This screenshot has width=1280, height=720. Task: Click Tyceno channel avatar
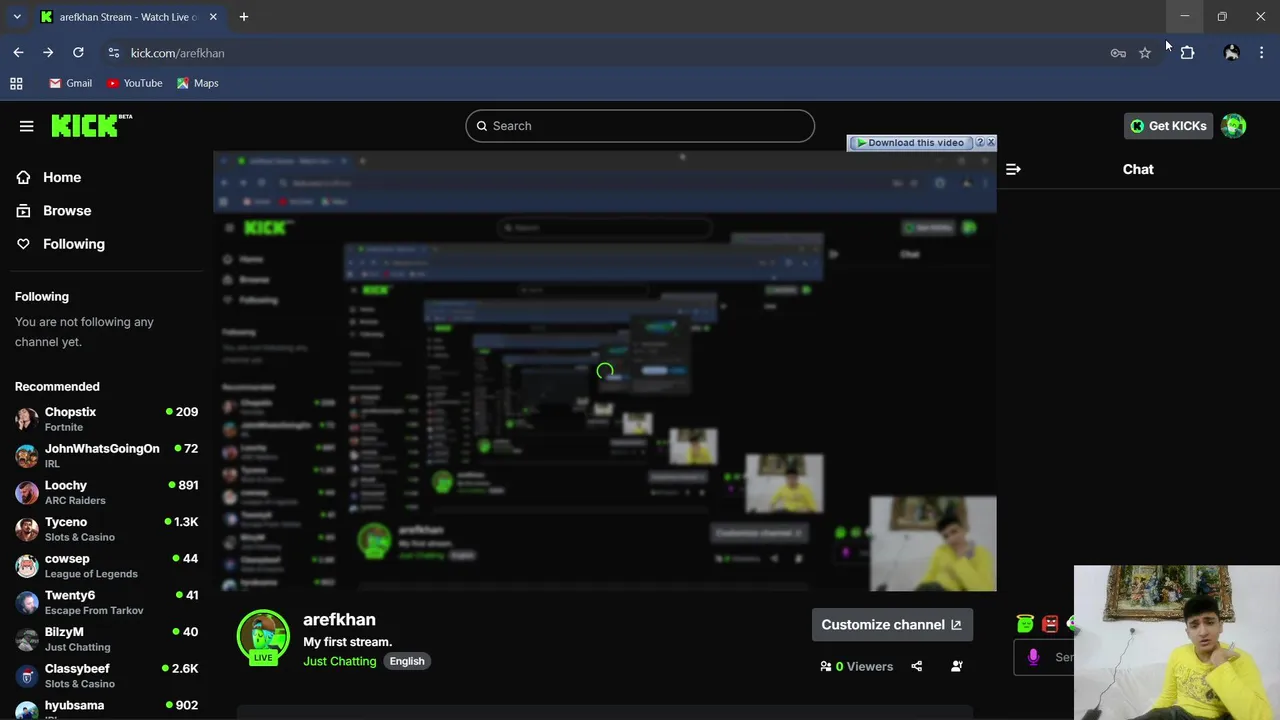pos(27,529)
